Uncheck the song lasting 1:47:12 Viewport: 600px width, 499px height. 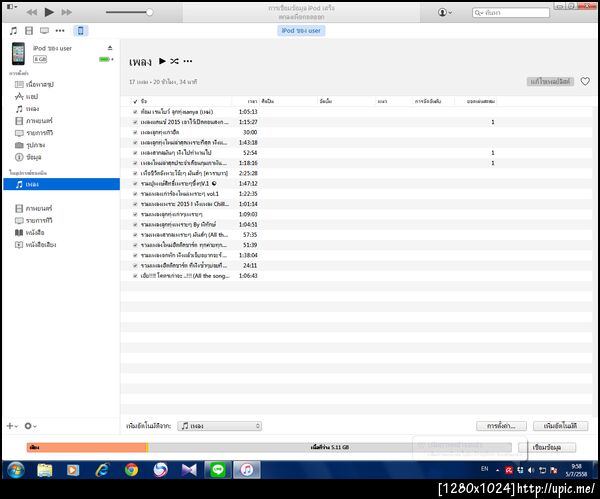tap(135, 184)
